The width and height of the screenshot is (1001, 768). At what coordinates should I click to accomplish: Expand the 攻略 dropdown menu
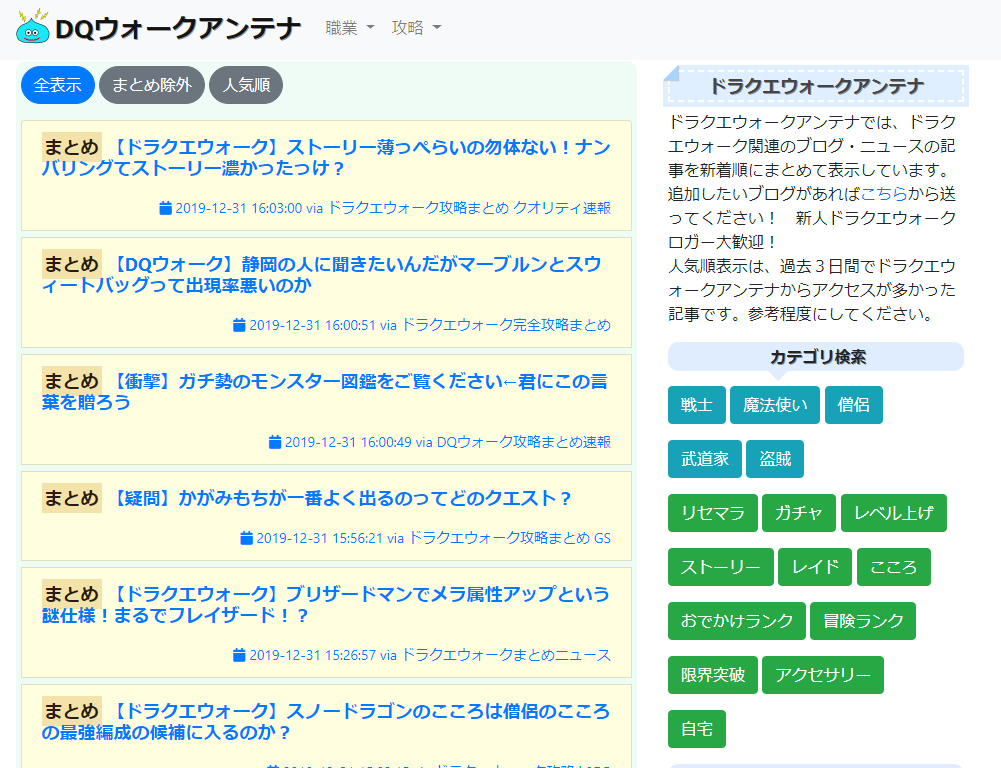click(416, 27)
